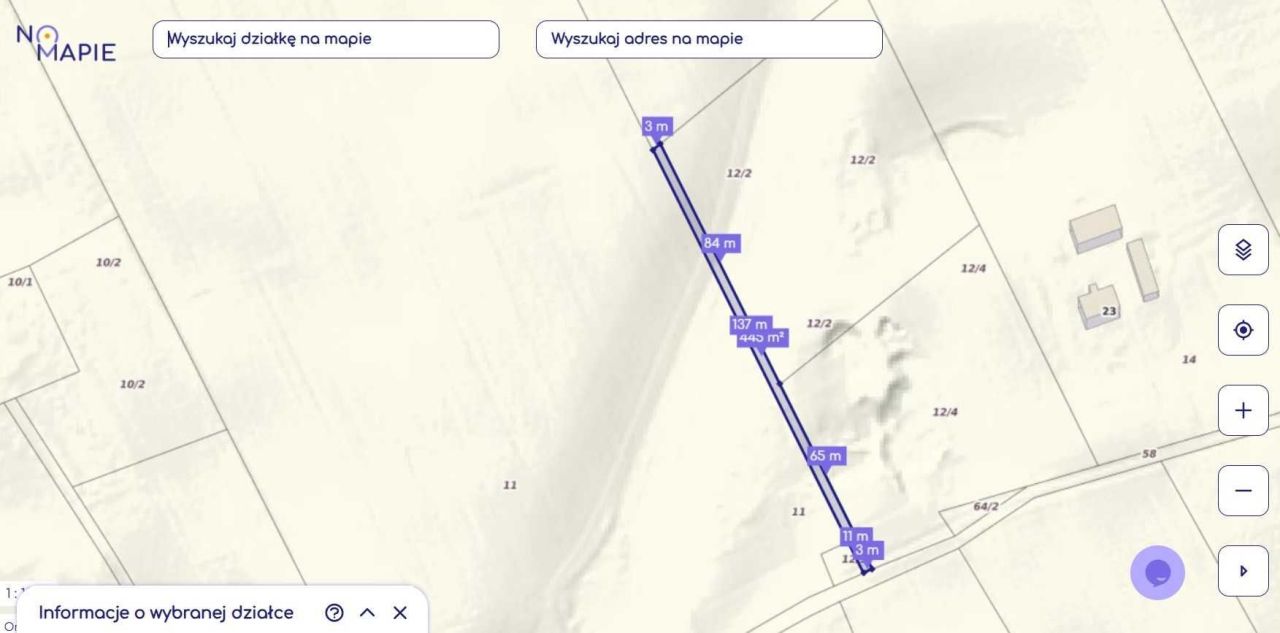Open the map layers panel
1280x633 pixels.
pyautogui.click(x=1243, y=250)
